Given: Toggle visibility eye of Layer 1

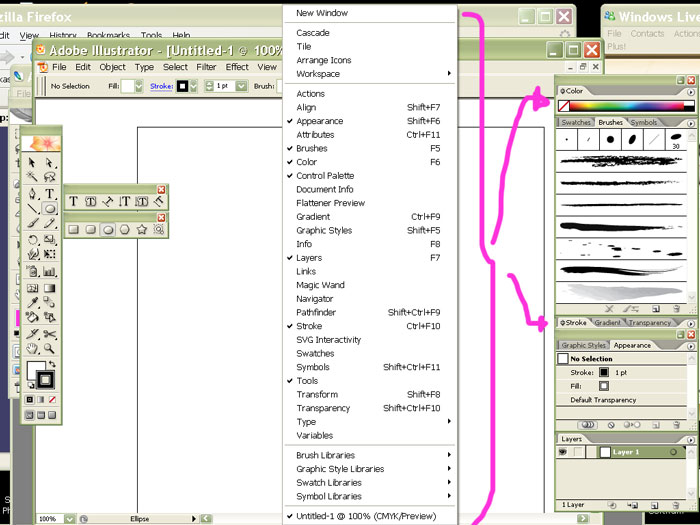Looking at the screenshot, I should [562, 452].
